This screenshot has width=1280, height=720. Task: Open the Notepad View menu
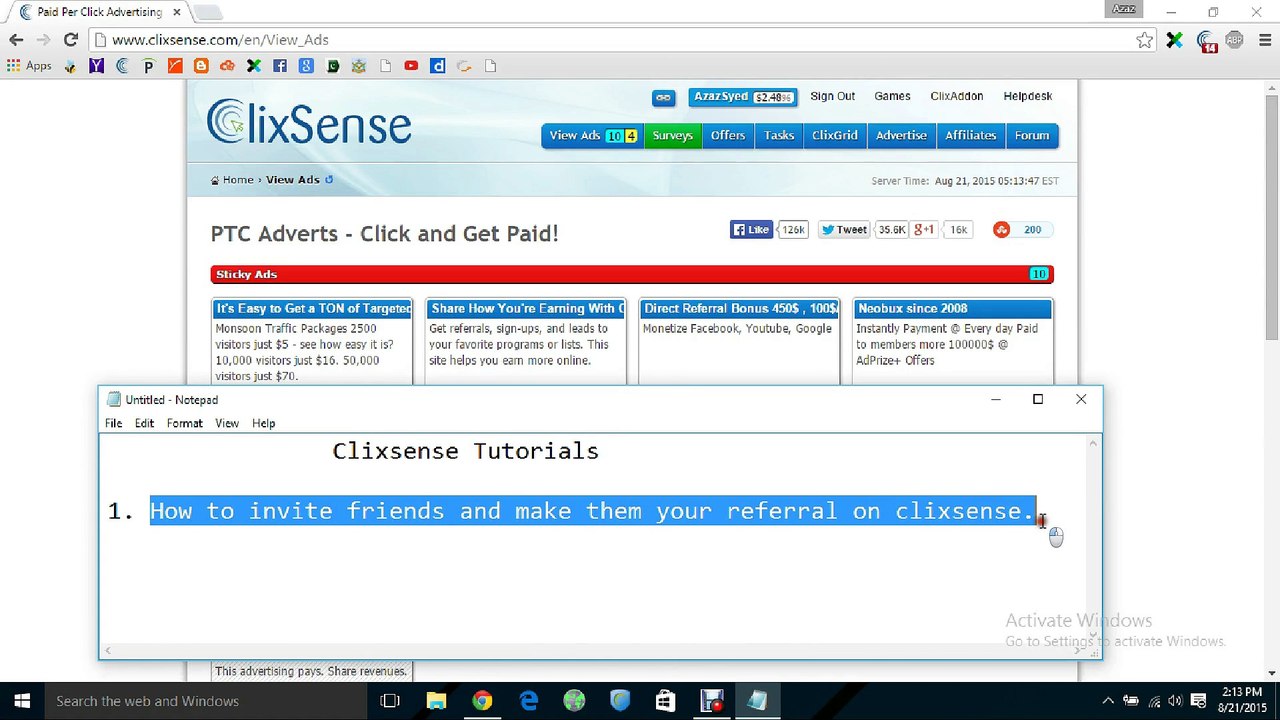(x=227, y=423)
